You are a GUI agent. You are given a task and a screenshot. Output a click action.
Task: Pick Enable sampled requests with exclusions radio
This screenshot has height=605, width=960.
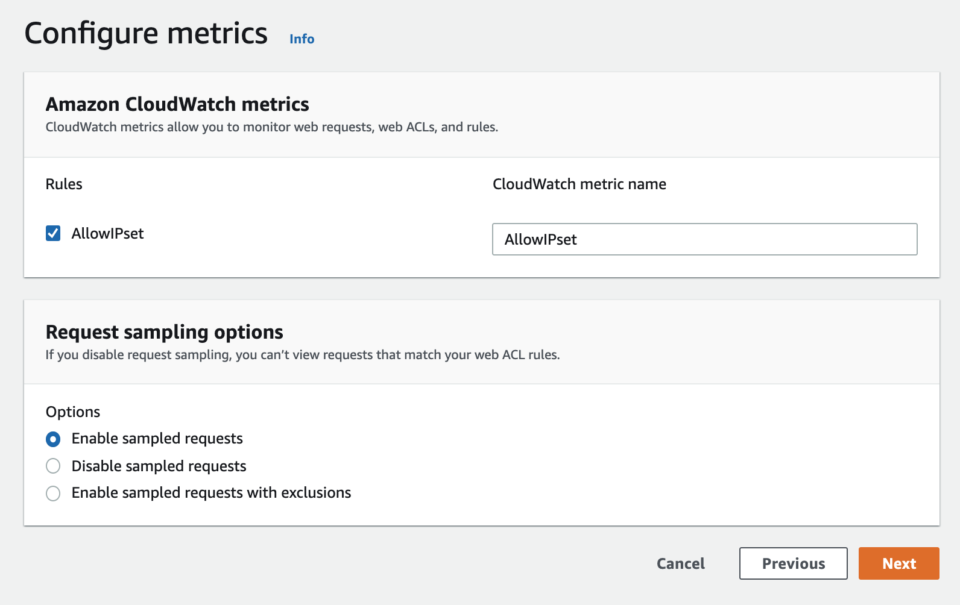click(x=53, y=493)
